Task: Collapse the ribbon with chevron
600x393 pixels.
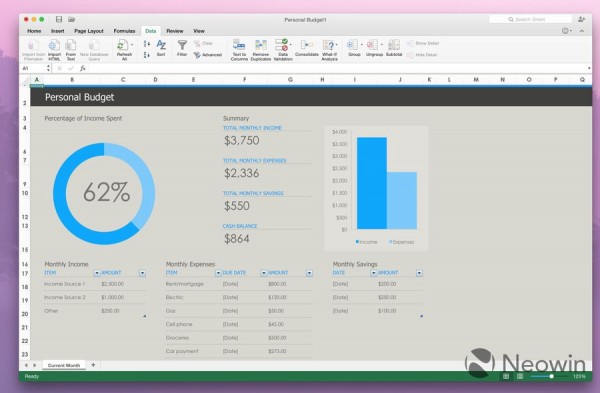Action: [582, 31]
